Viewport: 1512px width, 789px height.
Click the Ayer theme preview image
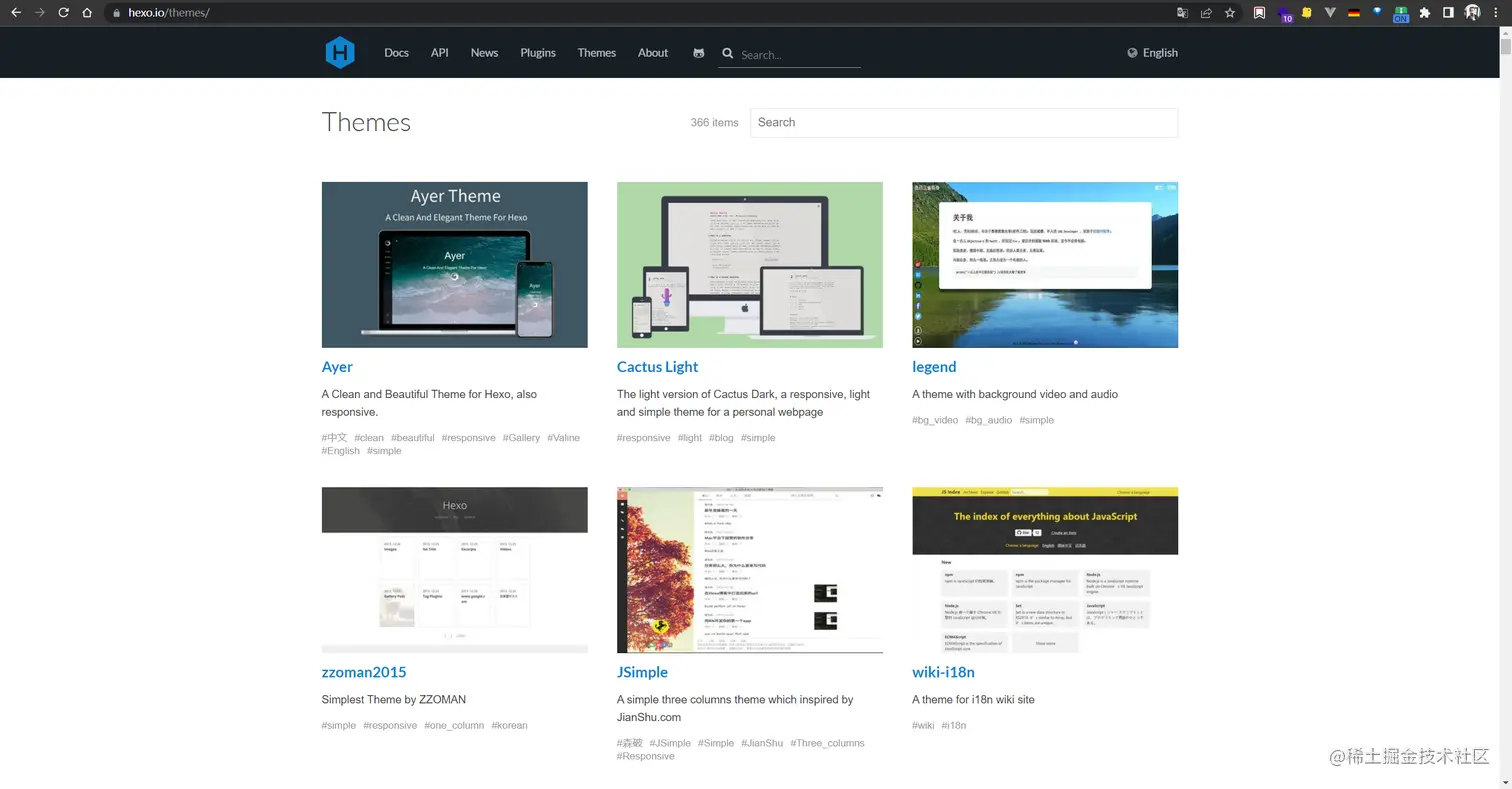tap(455, 265)
